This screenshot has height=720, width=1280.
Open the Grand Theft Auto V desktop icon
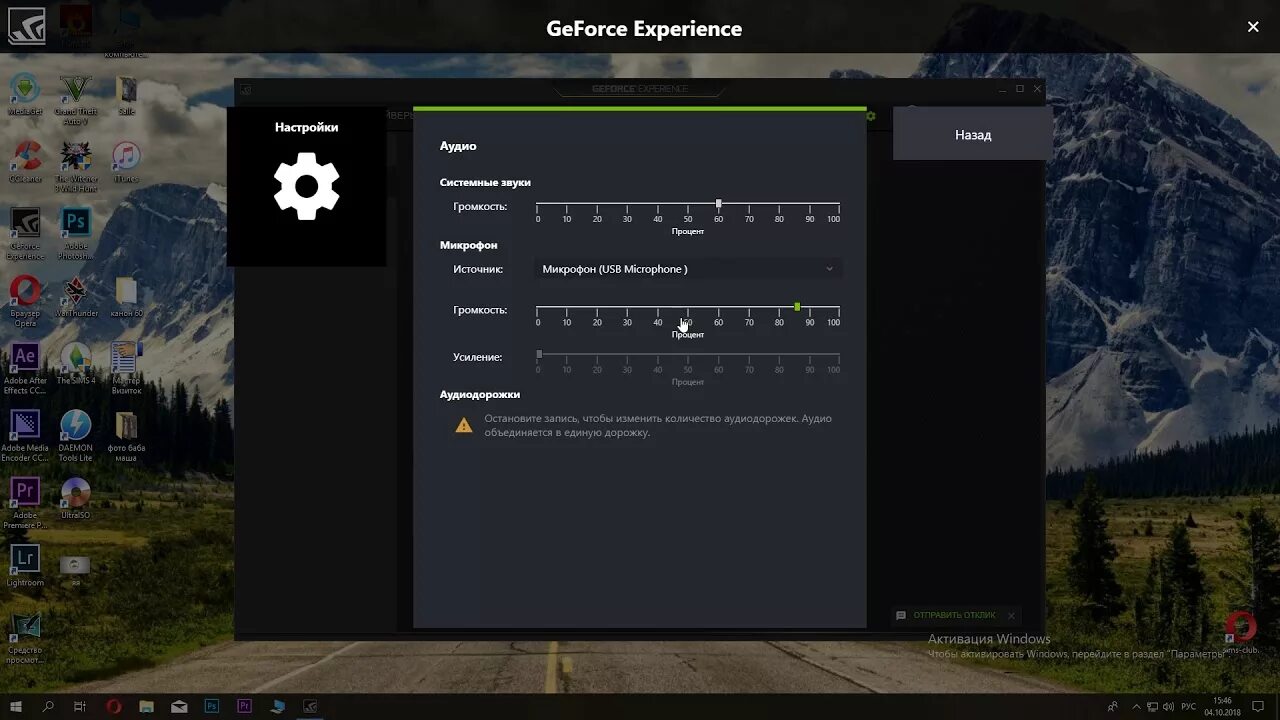(x=75, y=99)
